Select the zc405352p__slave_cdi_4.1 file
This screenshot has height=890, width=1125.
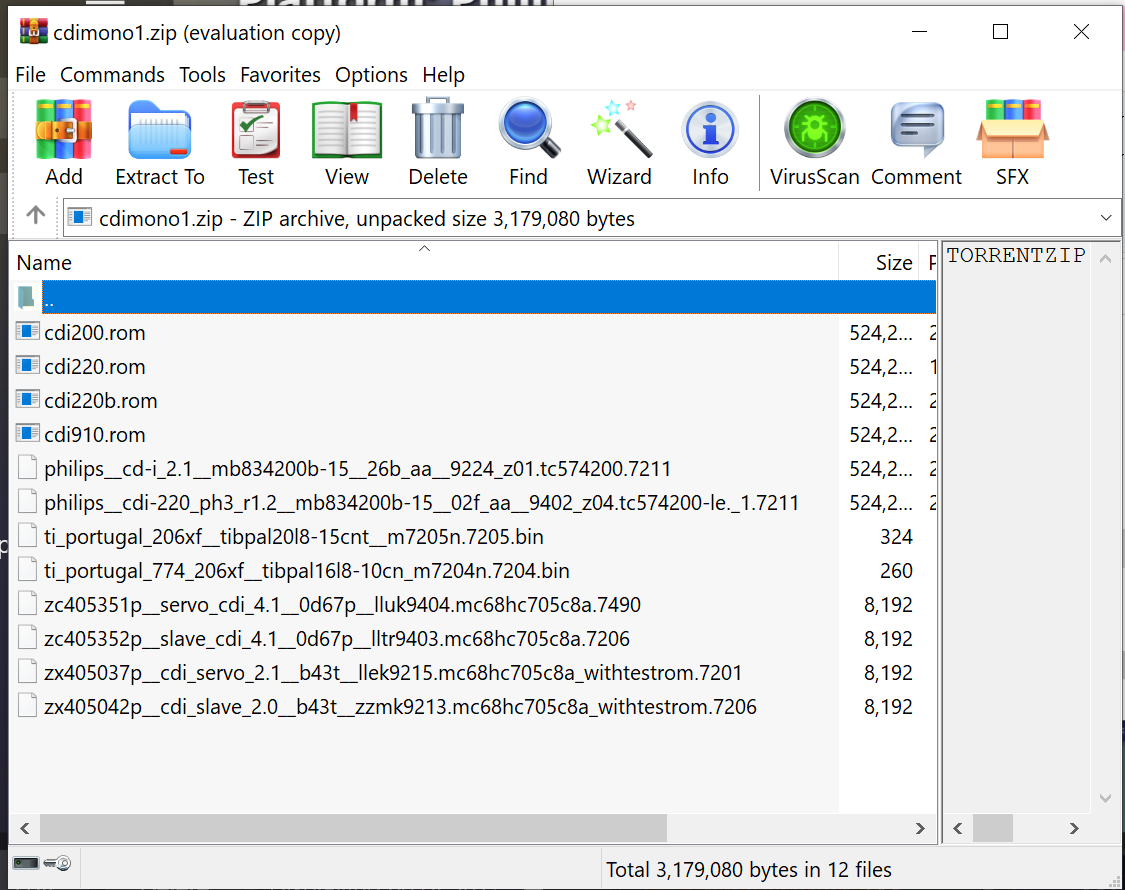pyautogui.click(x=336, y=639)
